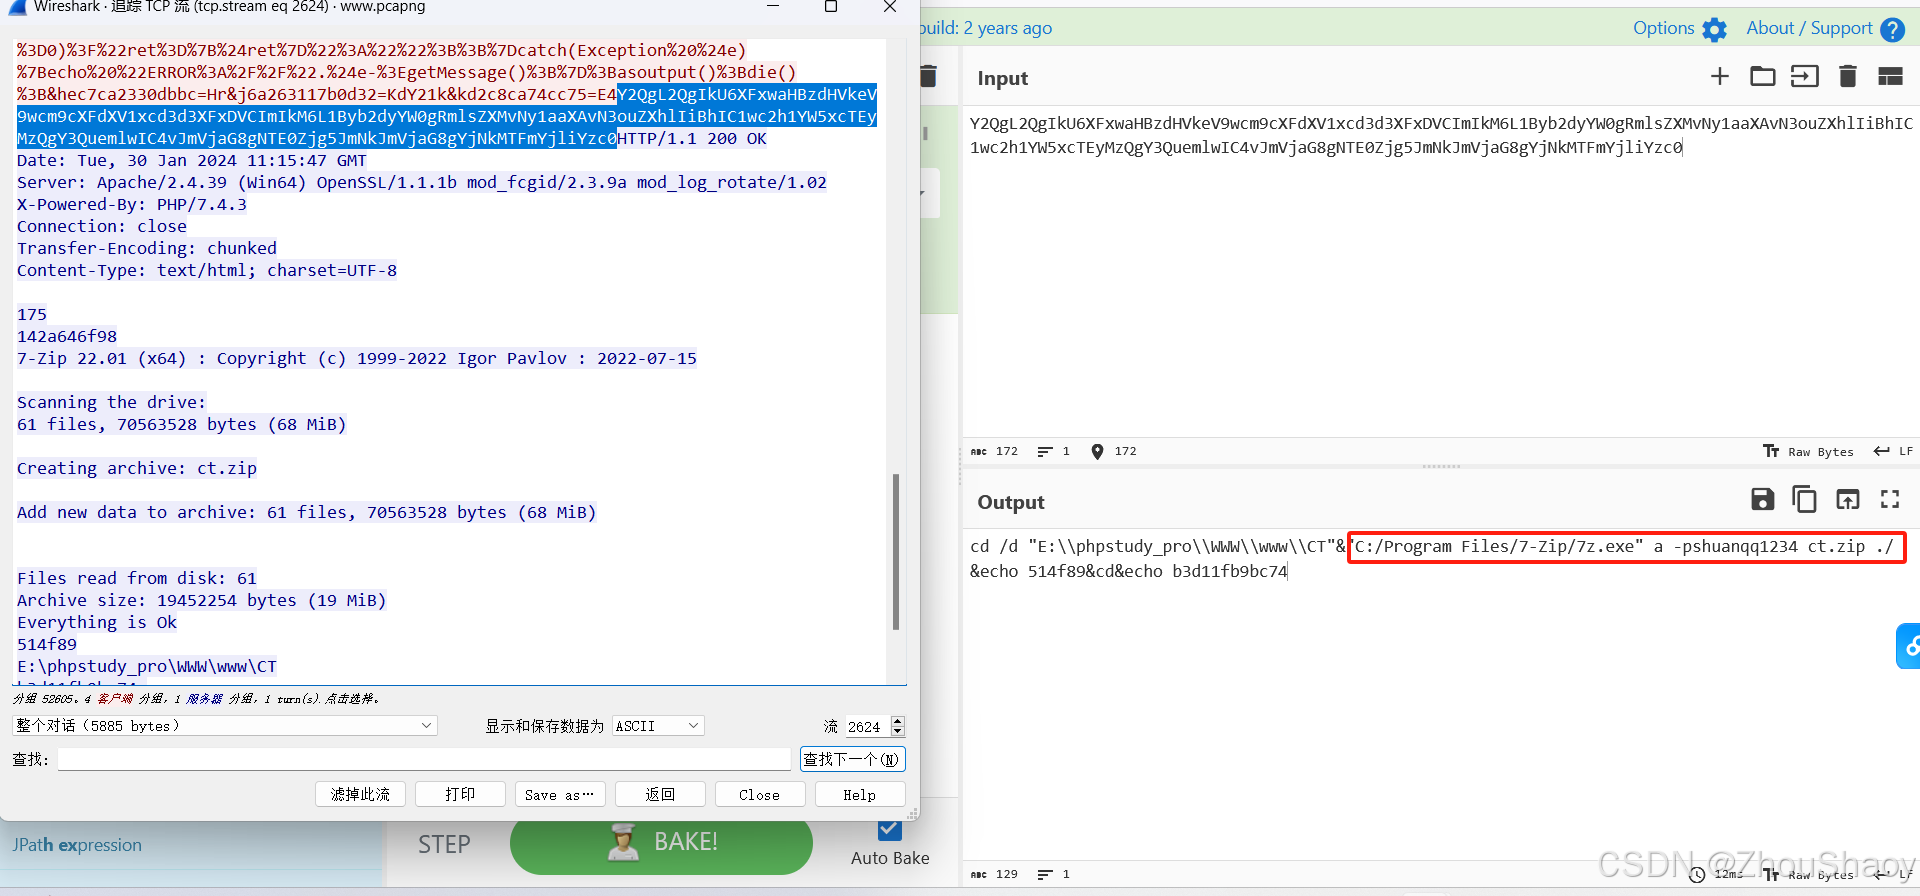Image resolution: width=1920 pixels, height=896 pixels.
Task: Click the stream number stepper arrows
Action: point(897,726)
